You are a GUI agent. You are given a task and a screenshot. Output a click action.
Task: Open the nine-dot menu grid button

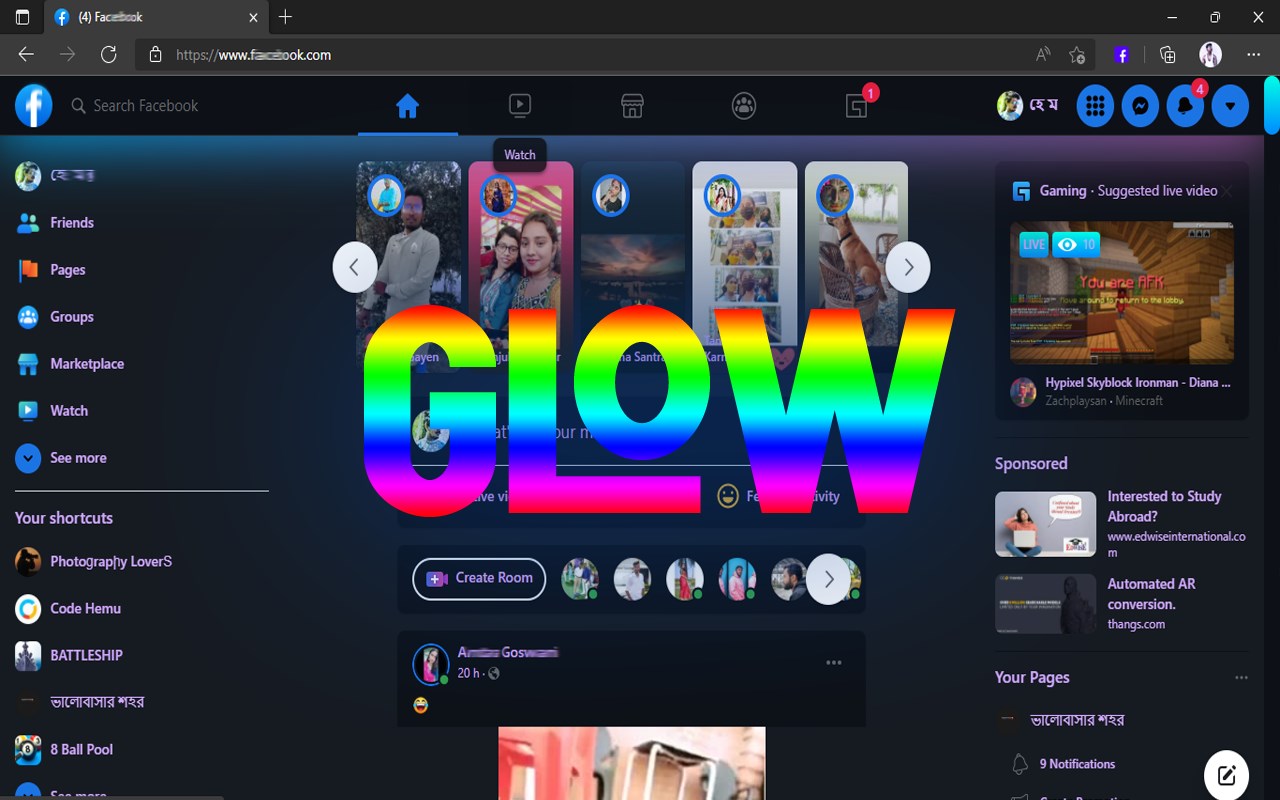pyautogui.click(x=1095, y=106)
